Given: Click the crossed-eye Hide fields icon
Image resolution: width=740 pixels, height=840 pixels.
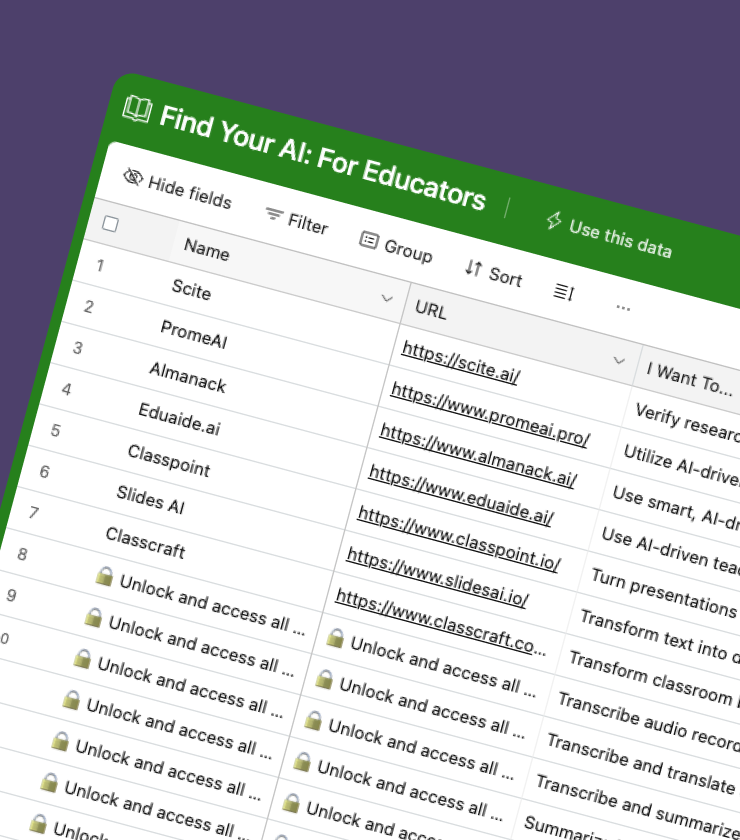Looking at the screenshot, I should [133, 176].
